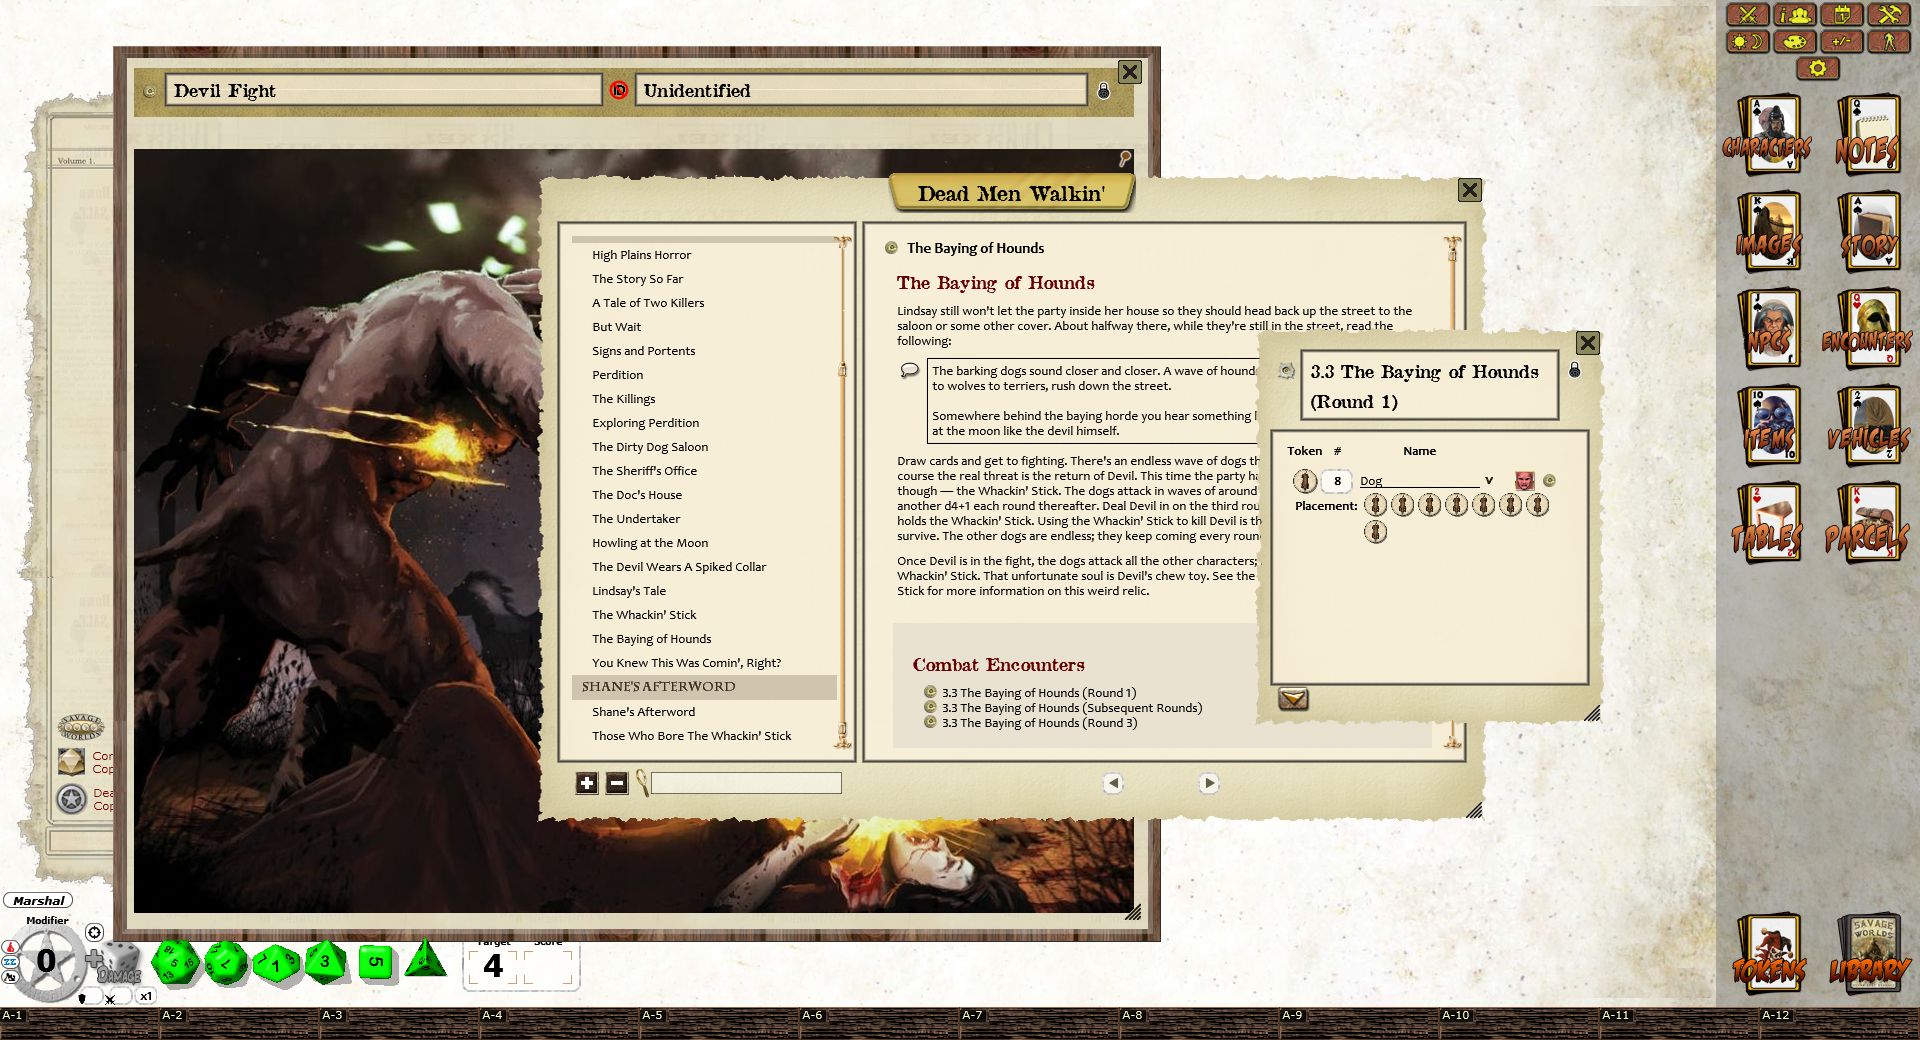Open the Calendar icon in top toolbar
The width and height of the screenshot is (1920, 1040).
pos(1841,14)
